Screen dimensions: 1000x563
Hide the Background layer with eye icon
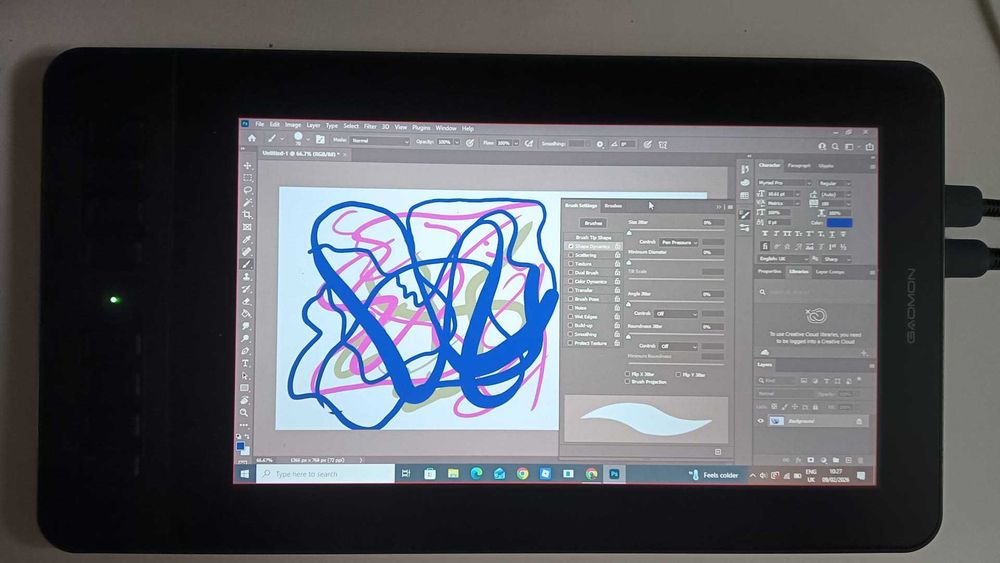coord(760,421)
